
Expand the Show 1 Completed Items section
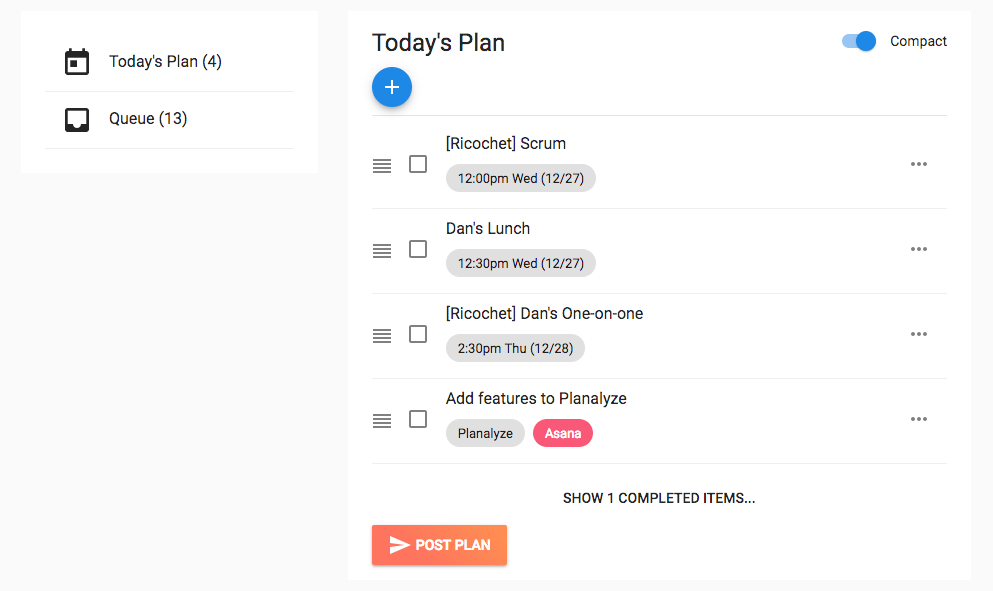(x=659, y=498)
